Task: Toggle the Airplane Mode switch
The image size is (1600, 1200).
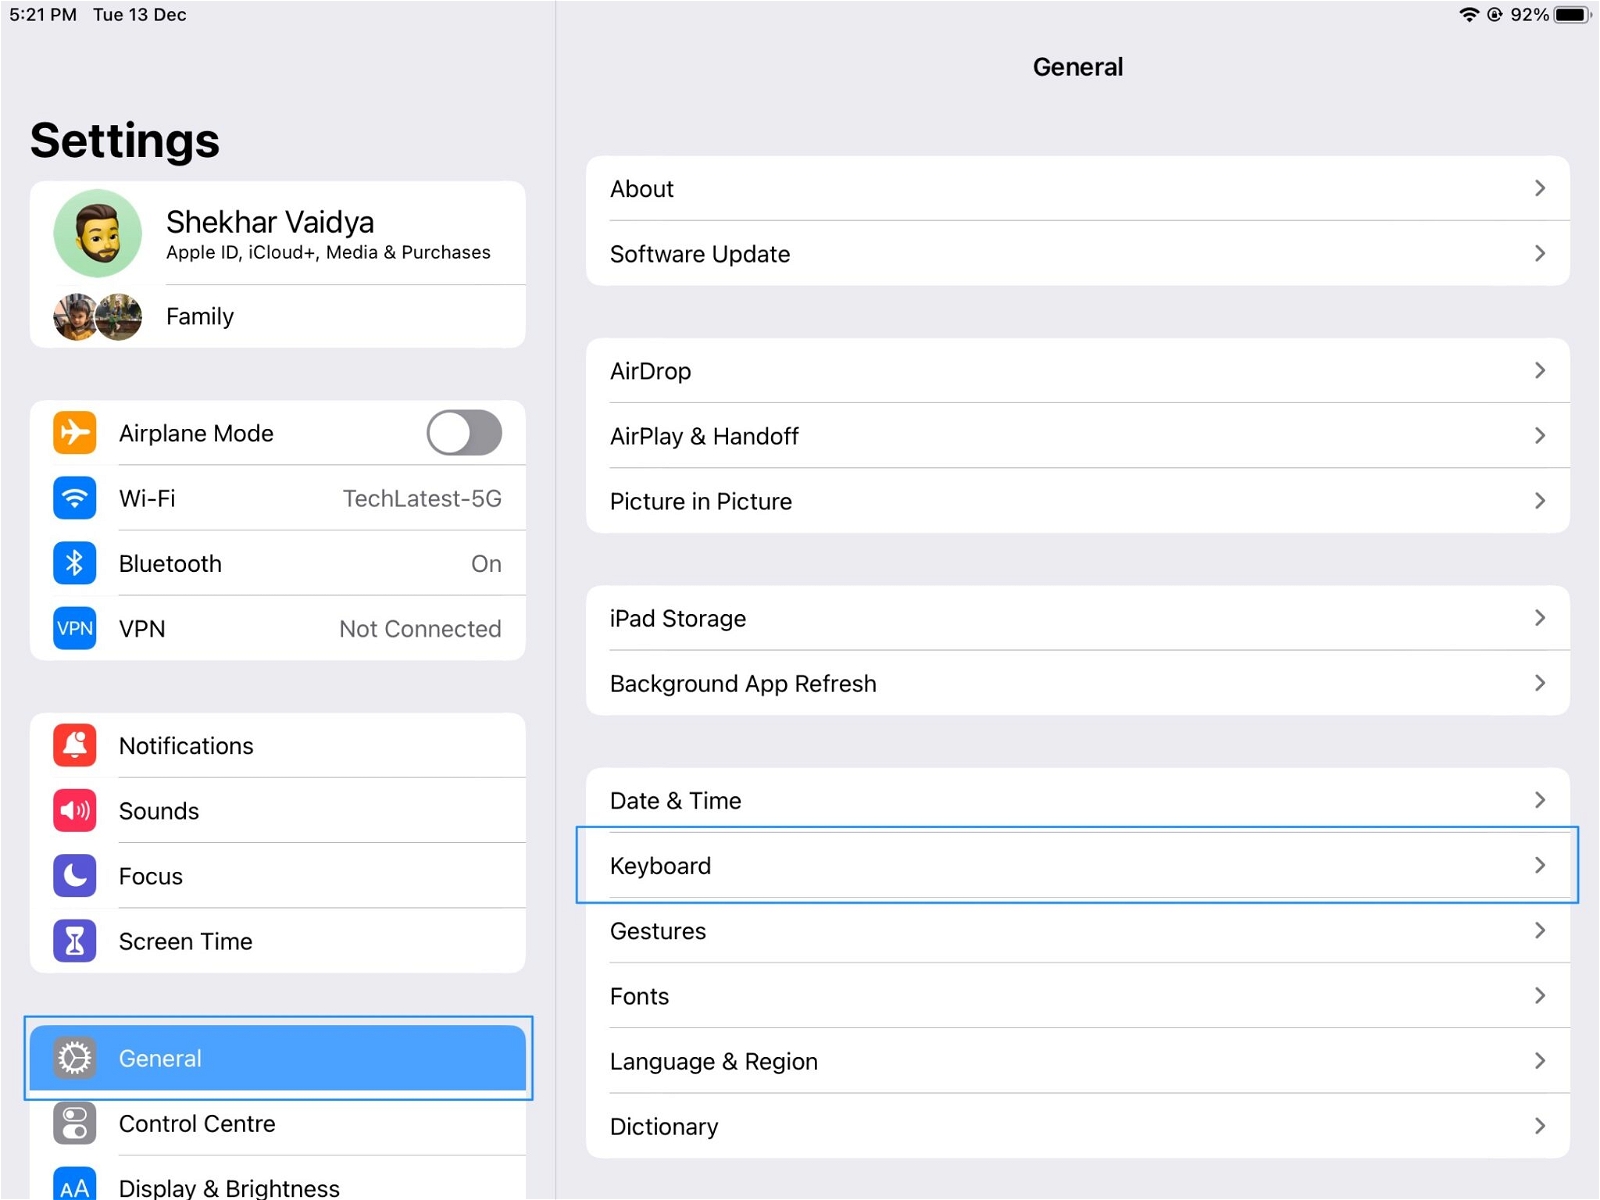Action: click(x=464, y=433)
